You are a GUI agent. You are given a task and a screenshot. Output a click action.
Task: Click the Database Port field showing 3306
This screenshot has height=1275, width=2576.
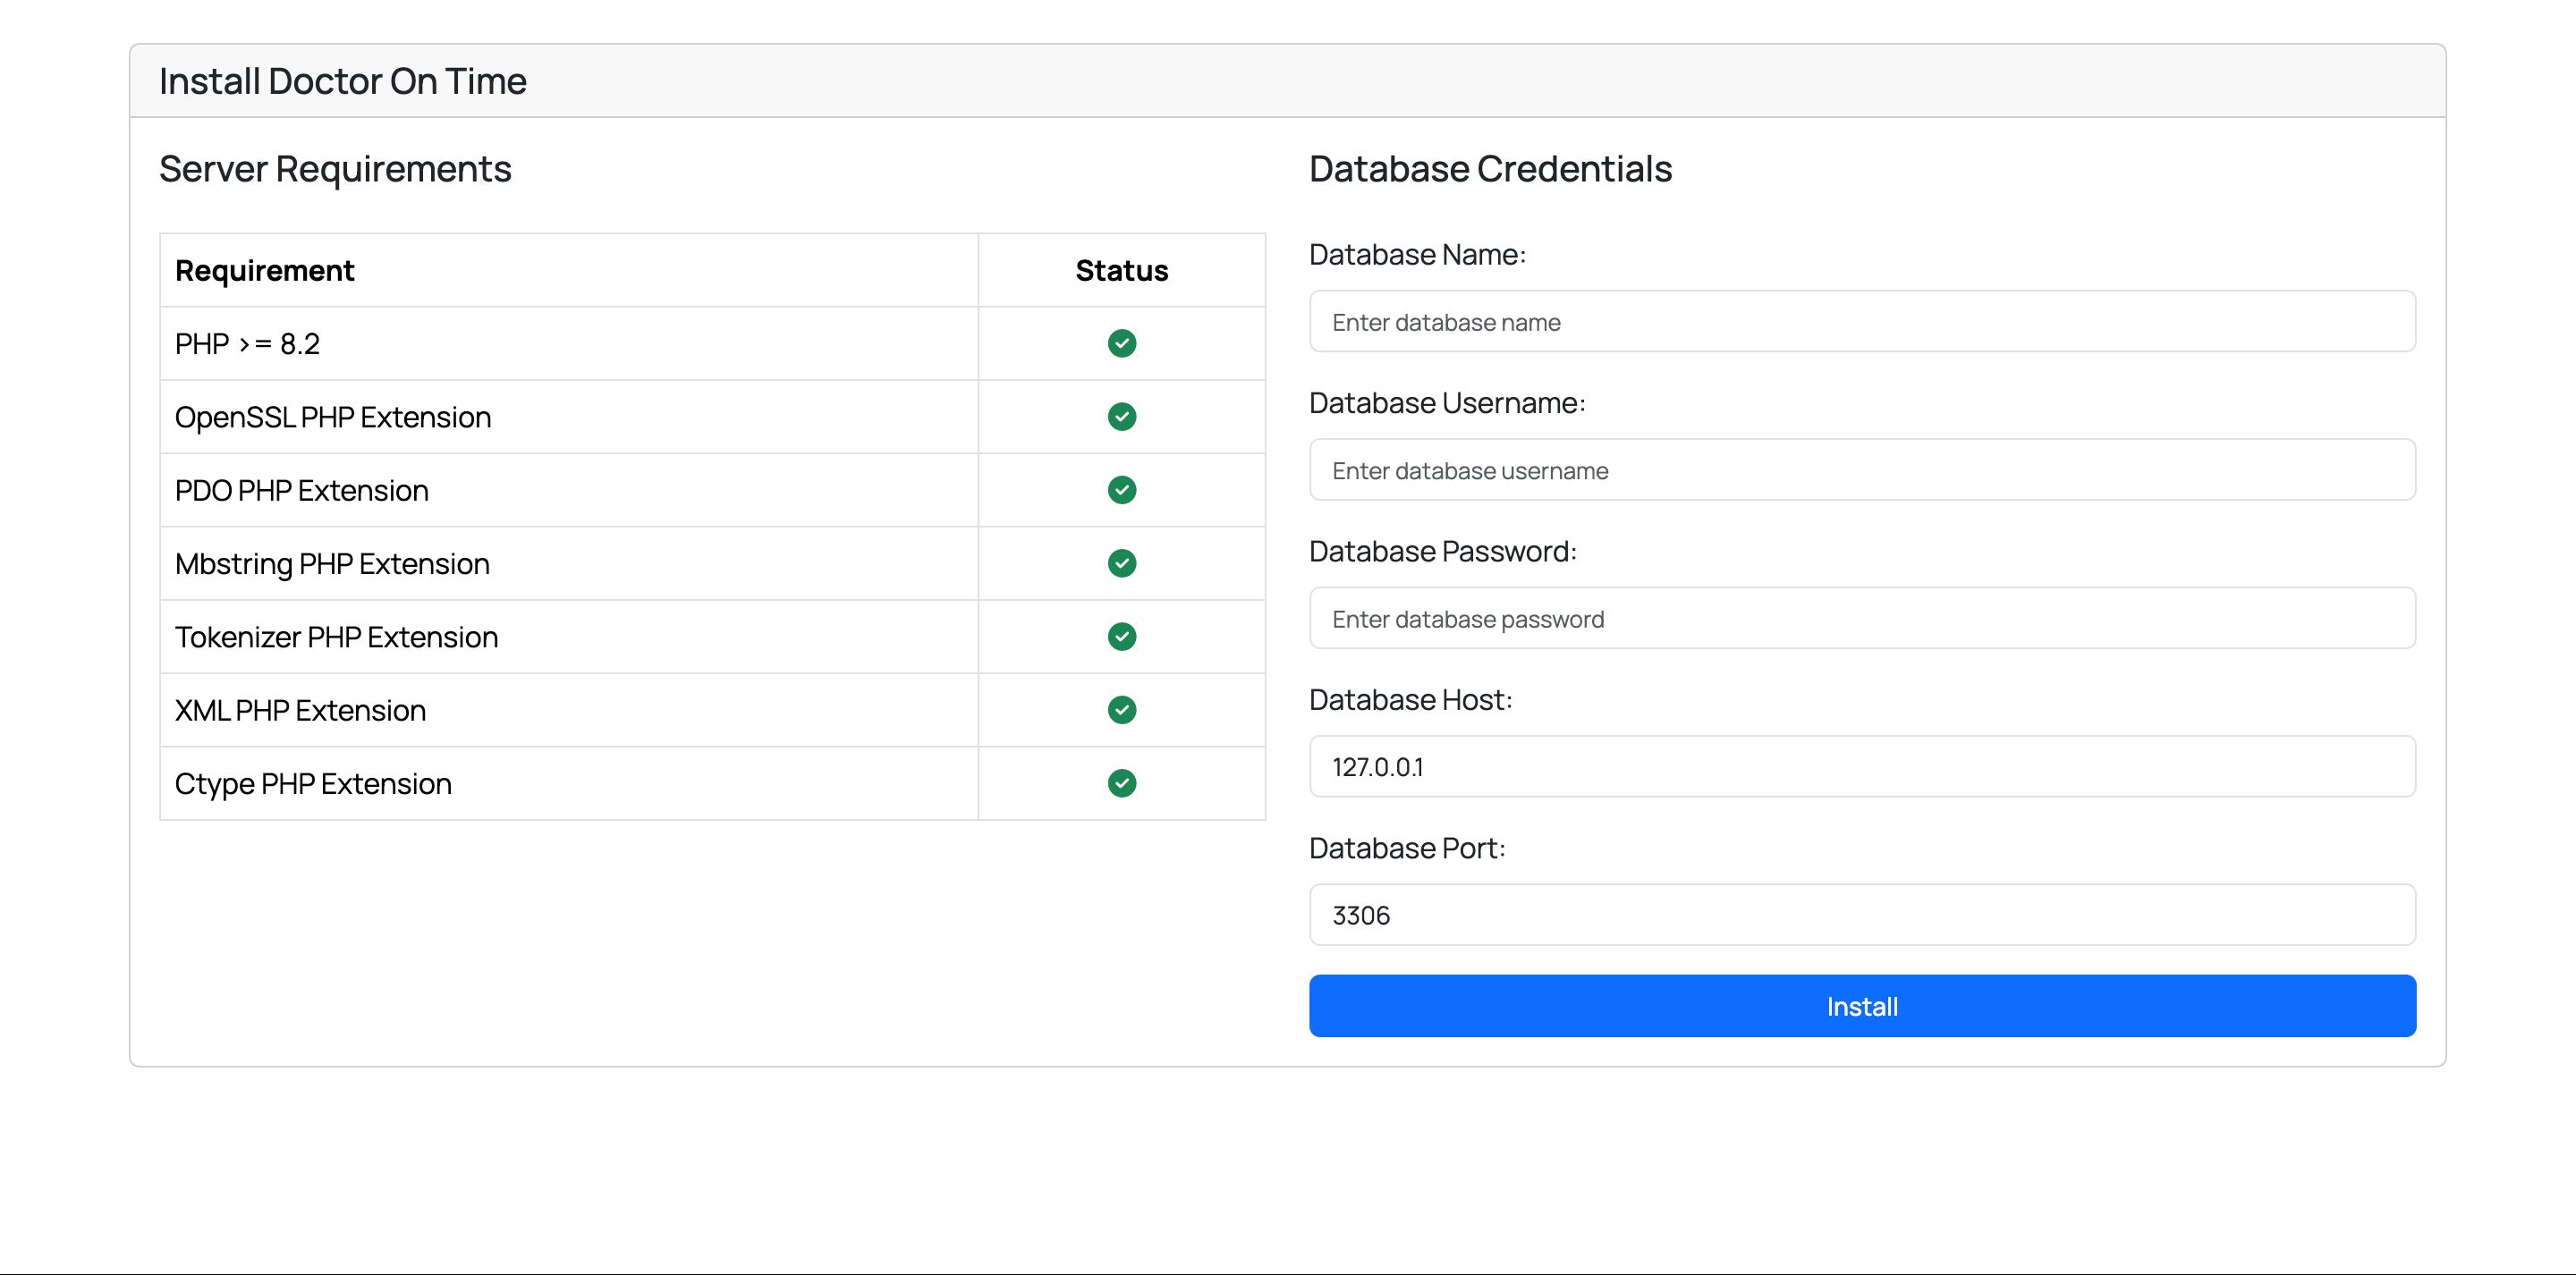tap(1861, 915)
